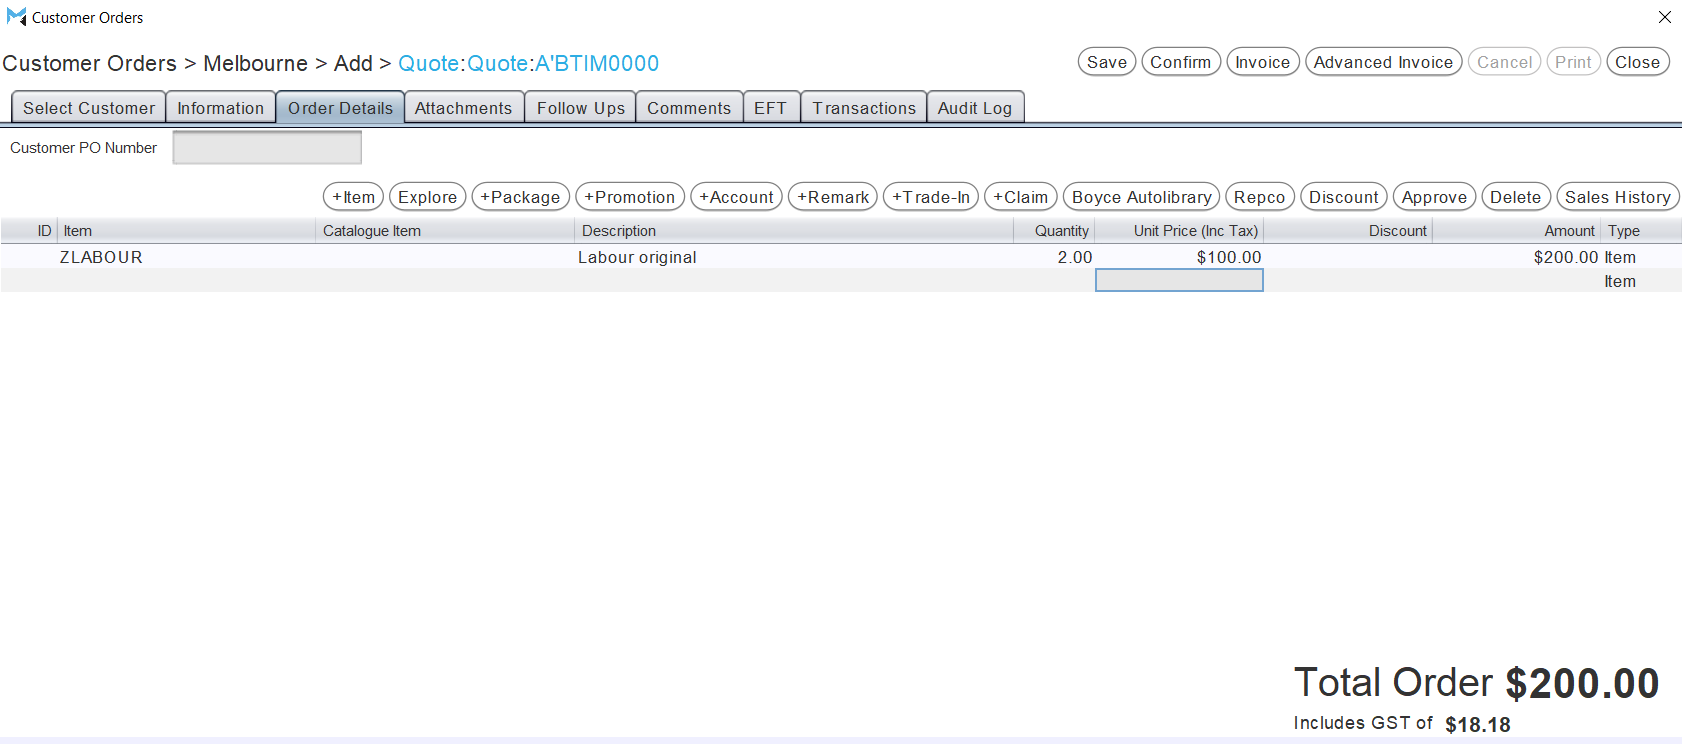Sort by the Item column header

tap(187, 231)
